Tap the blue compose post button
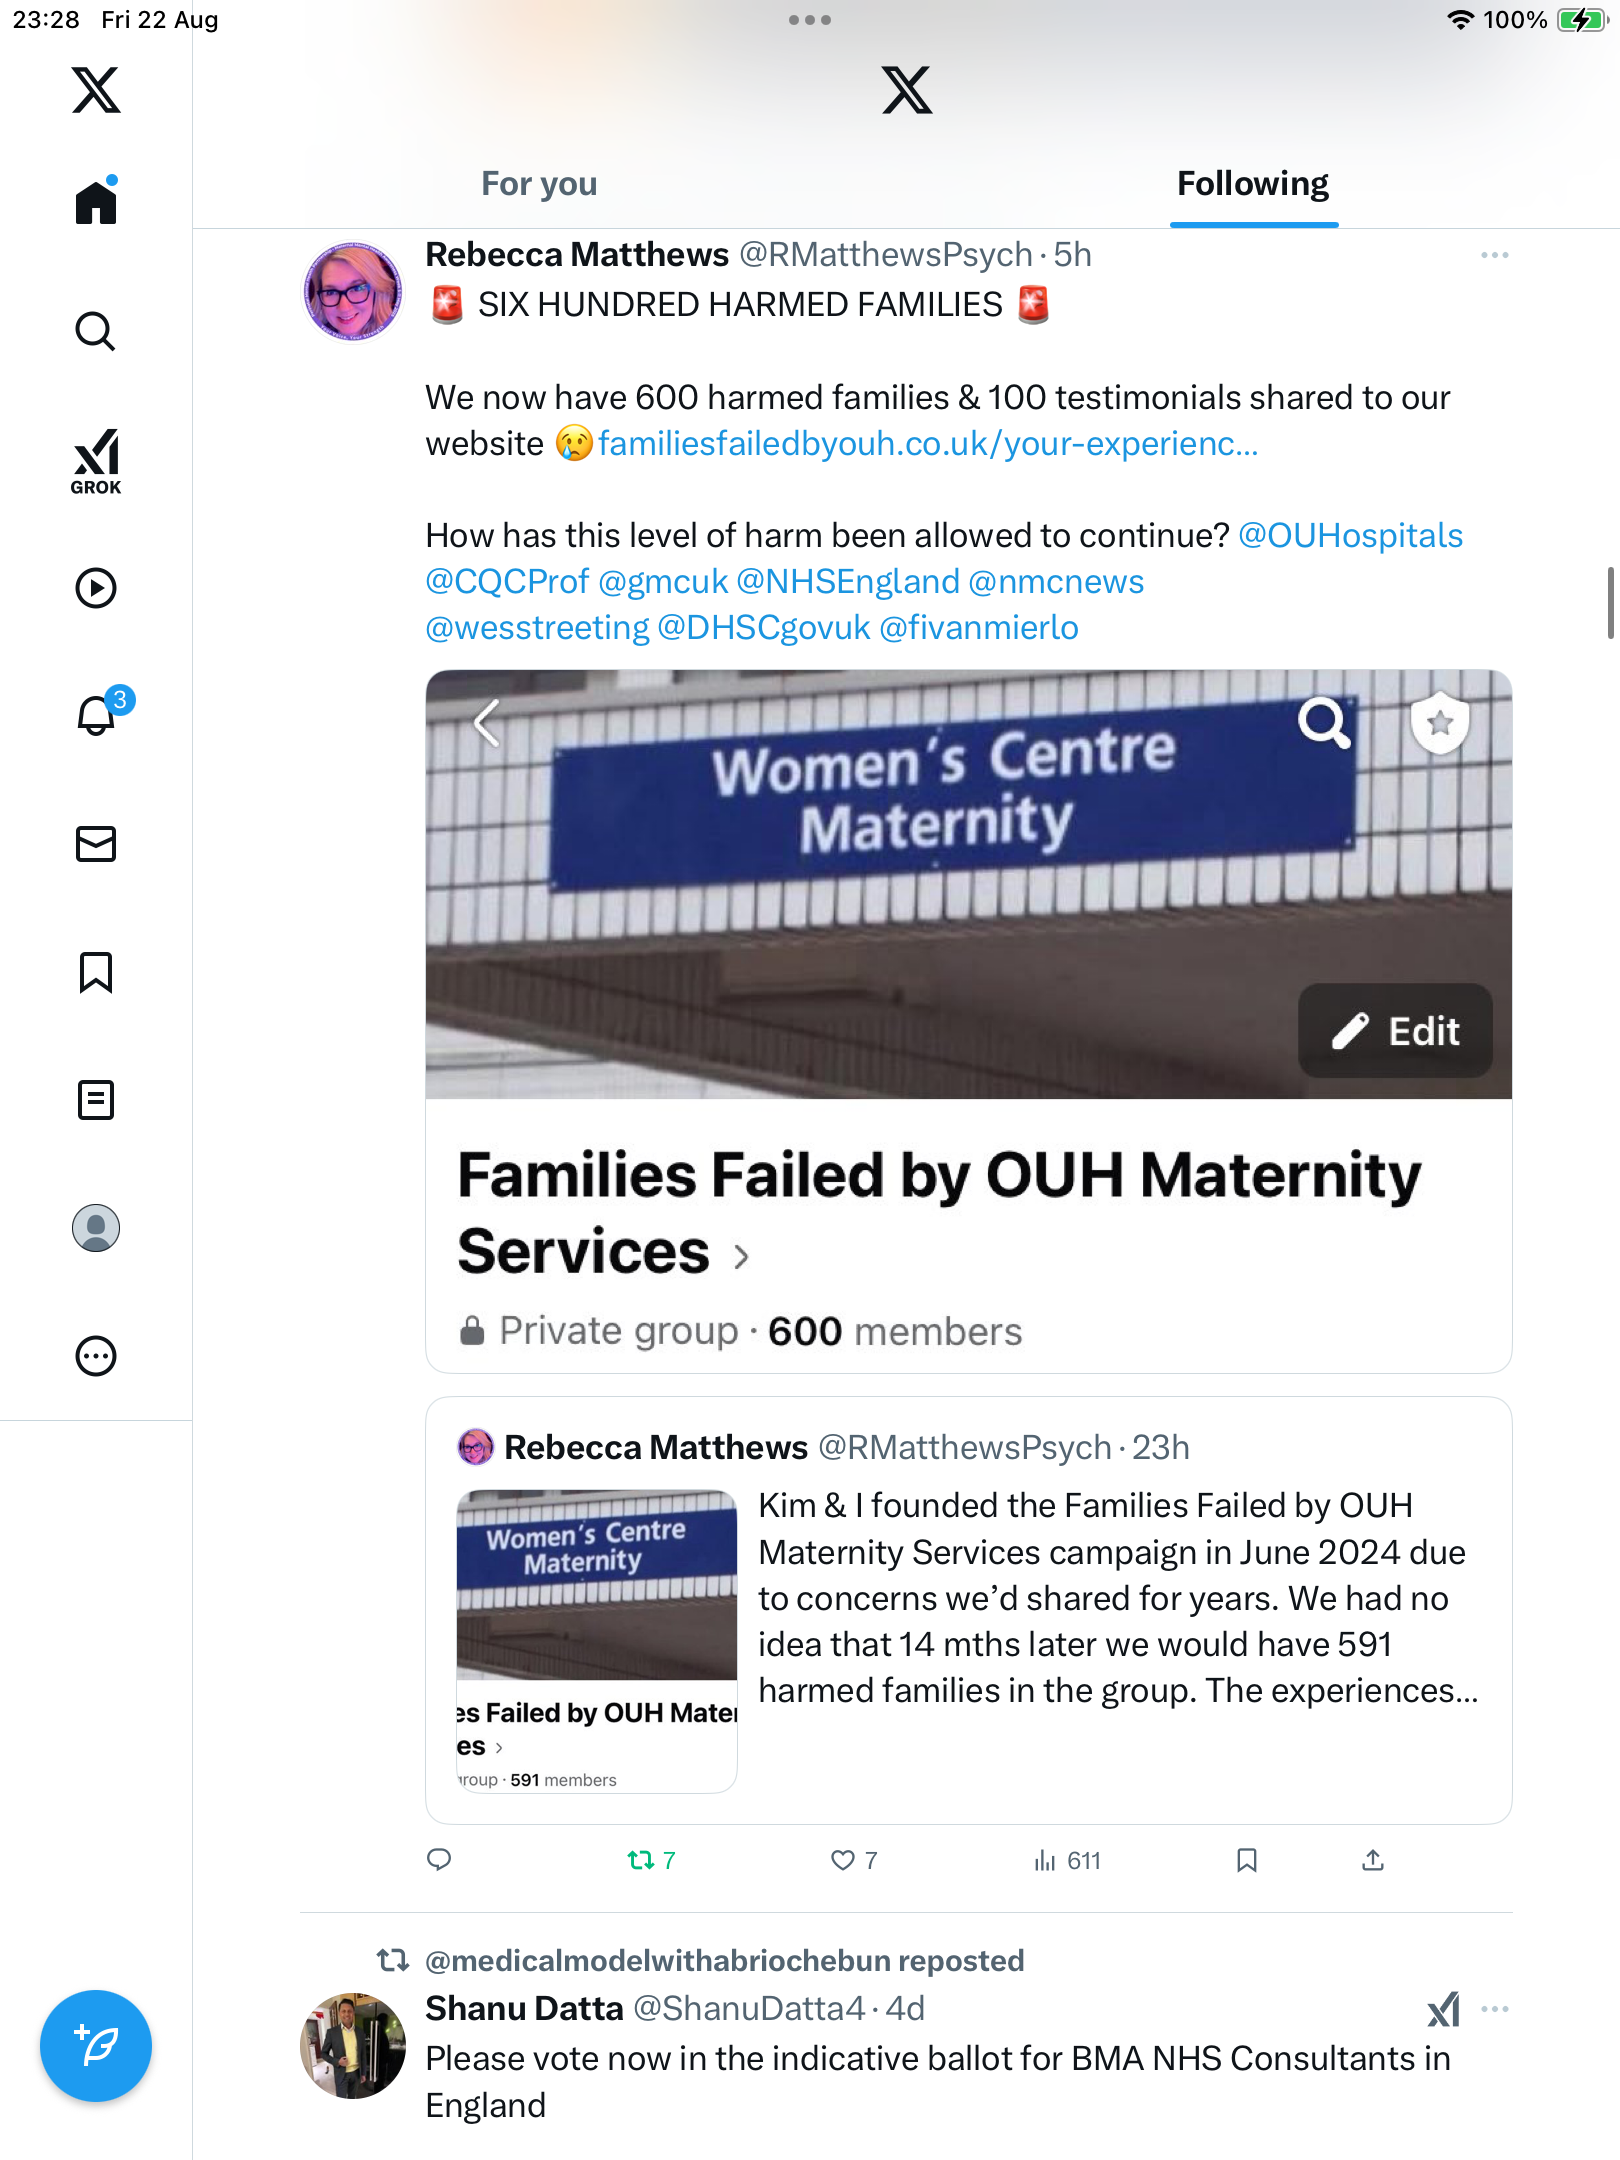 pos(96,2046)
